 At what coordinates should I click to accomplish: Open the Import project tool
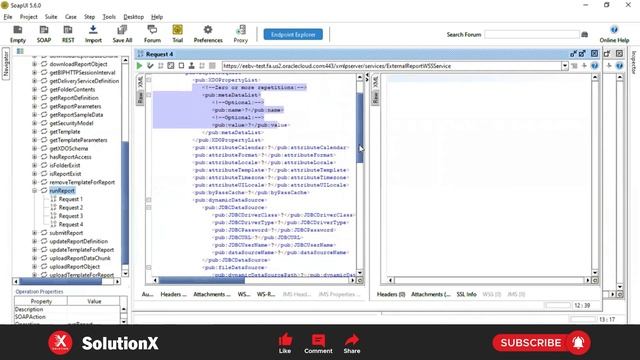point(93,34)
